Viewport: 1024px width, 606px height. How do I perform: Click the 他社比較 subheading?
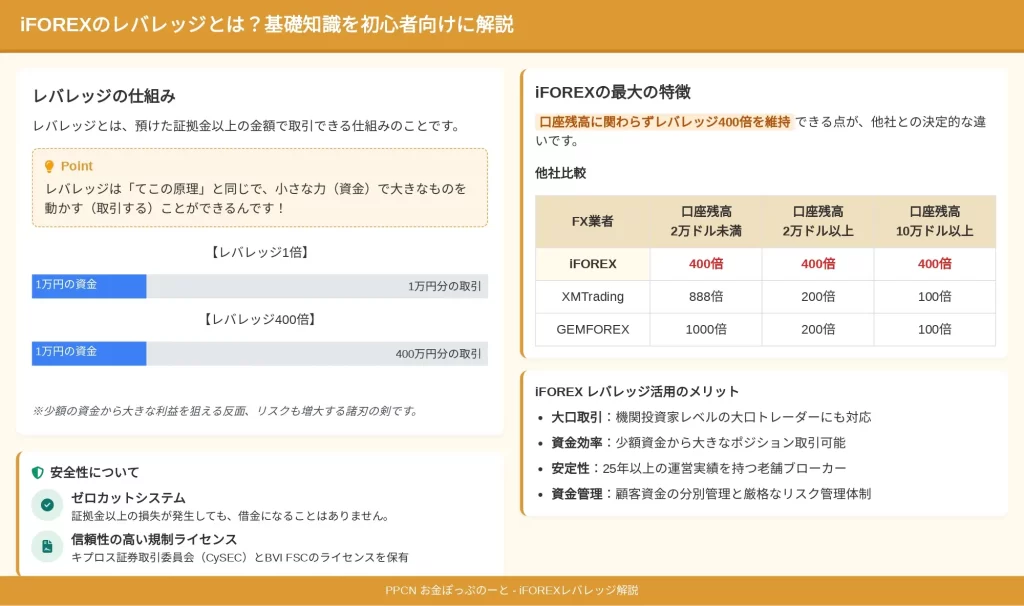(x=560, y=173)
